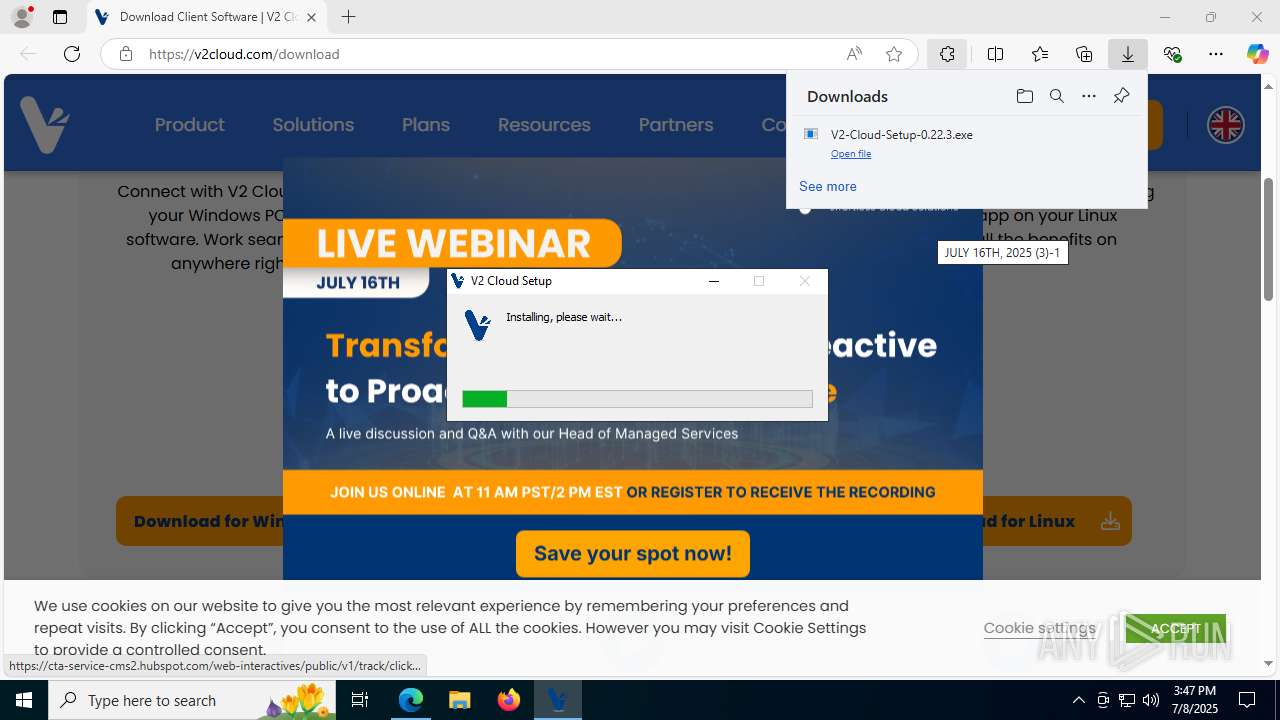
Task: Open Edge Settings and more menu
Action: [x=1216, y=54]
